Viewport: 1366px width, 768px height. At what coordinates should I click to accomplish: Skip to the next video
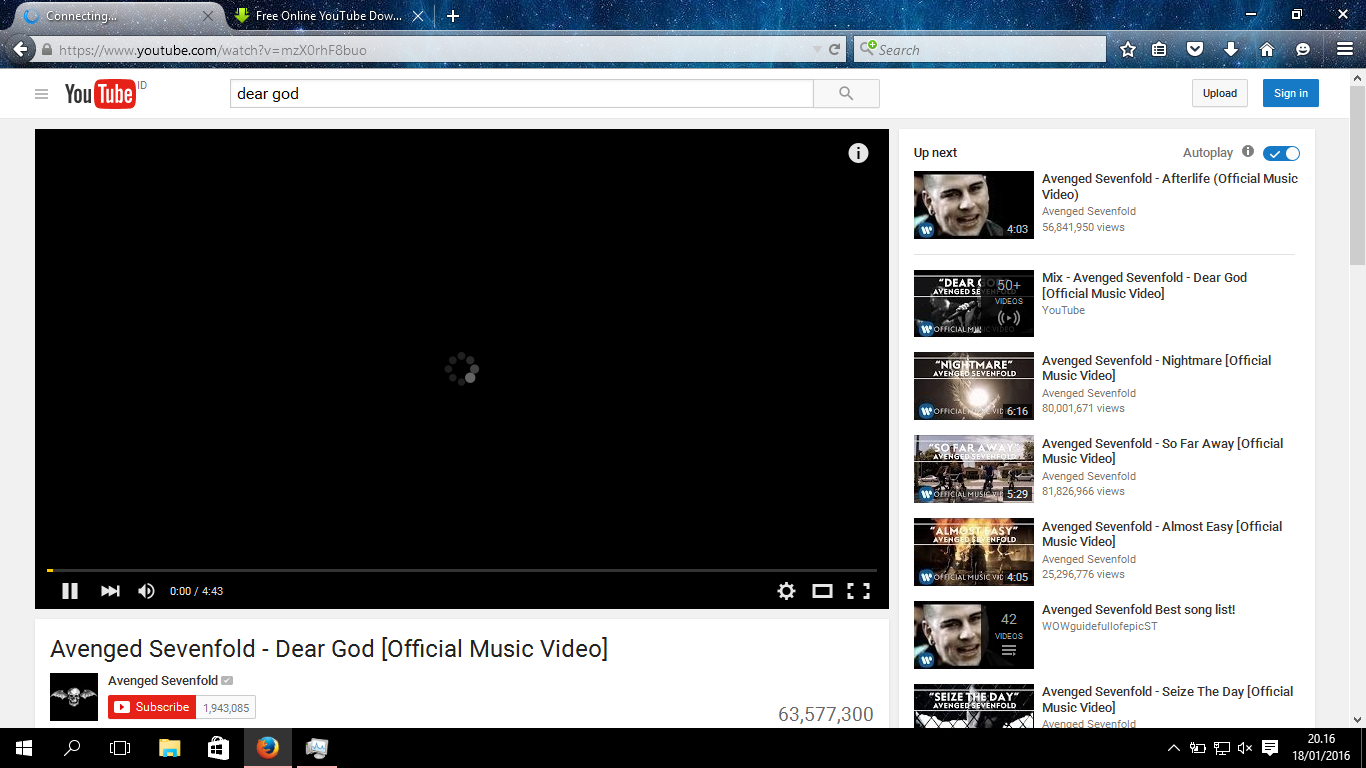click(110, 591)
